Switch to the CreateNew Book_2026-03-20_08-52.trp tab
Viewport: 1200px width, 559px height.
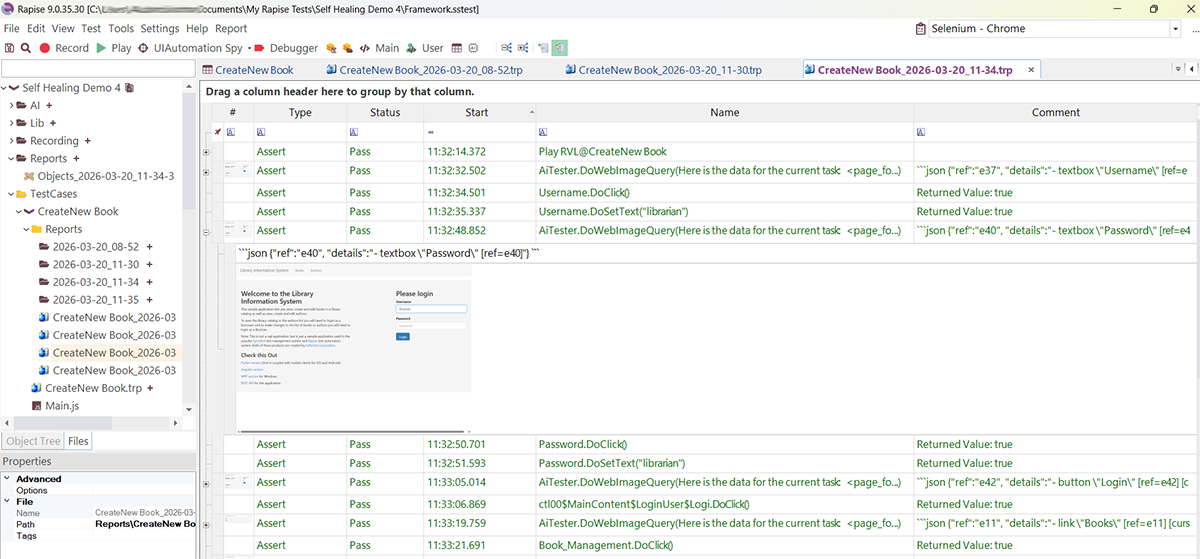coord(430,70)
